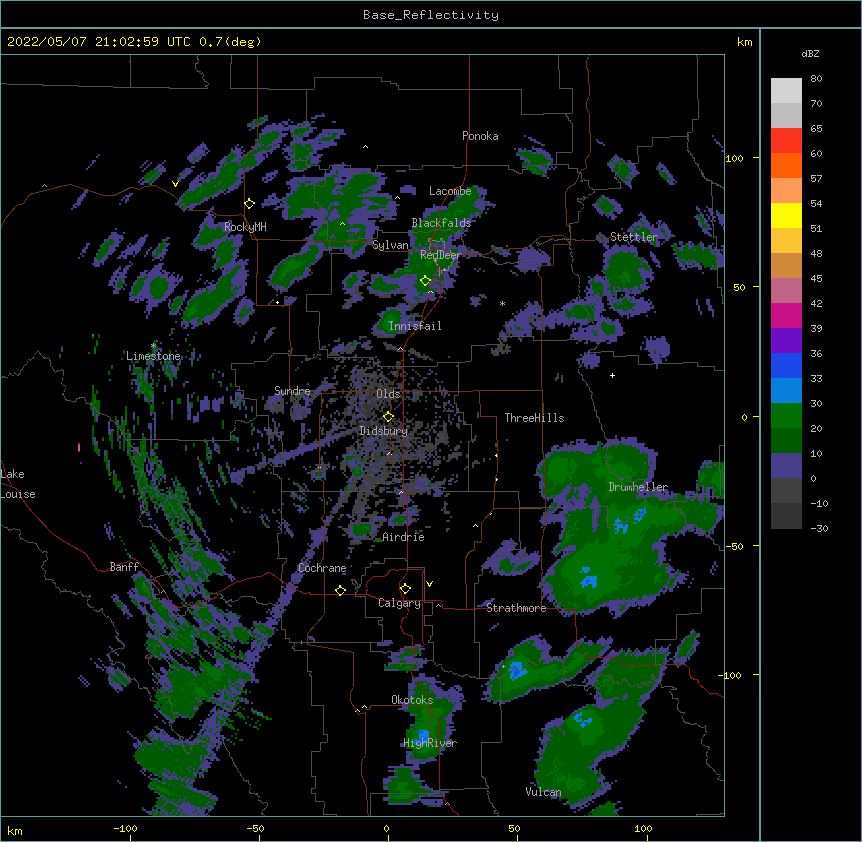862x842 pixels.
Task: Click the km unit label at top right
Action: click(745, 42)
